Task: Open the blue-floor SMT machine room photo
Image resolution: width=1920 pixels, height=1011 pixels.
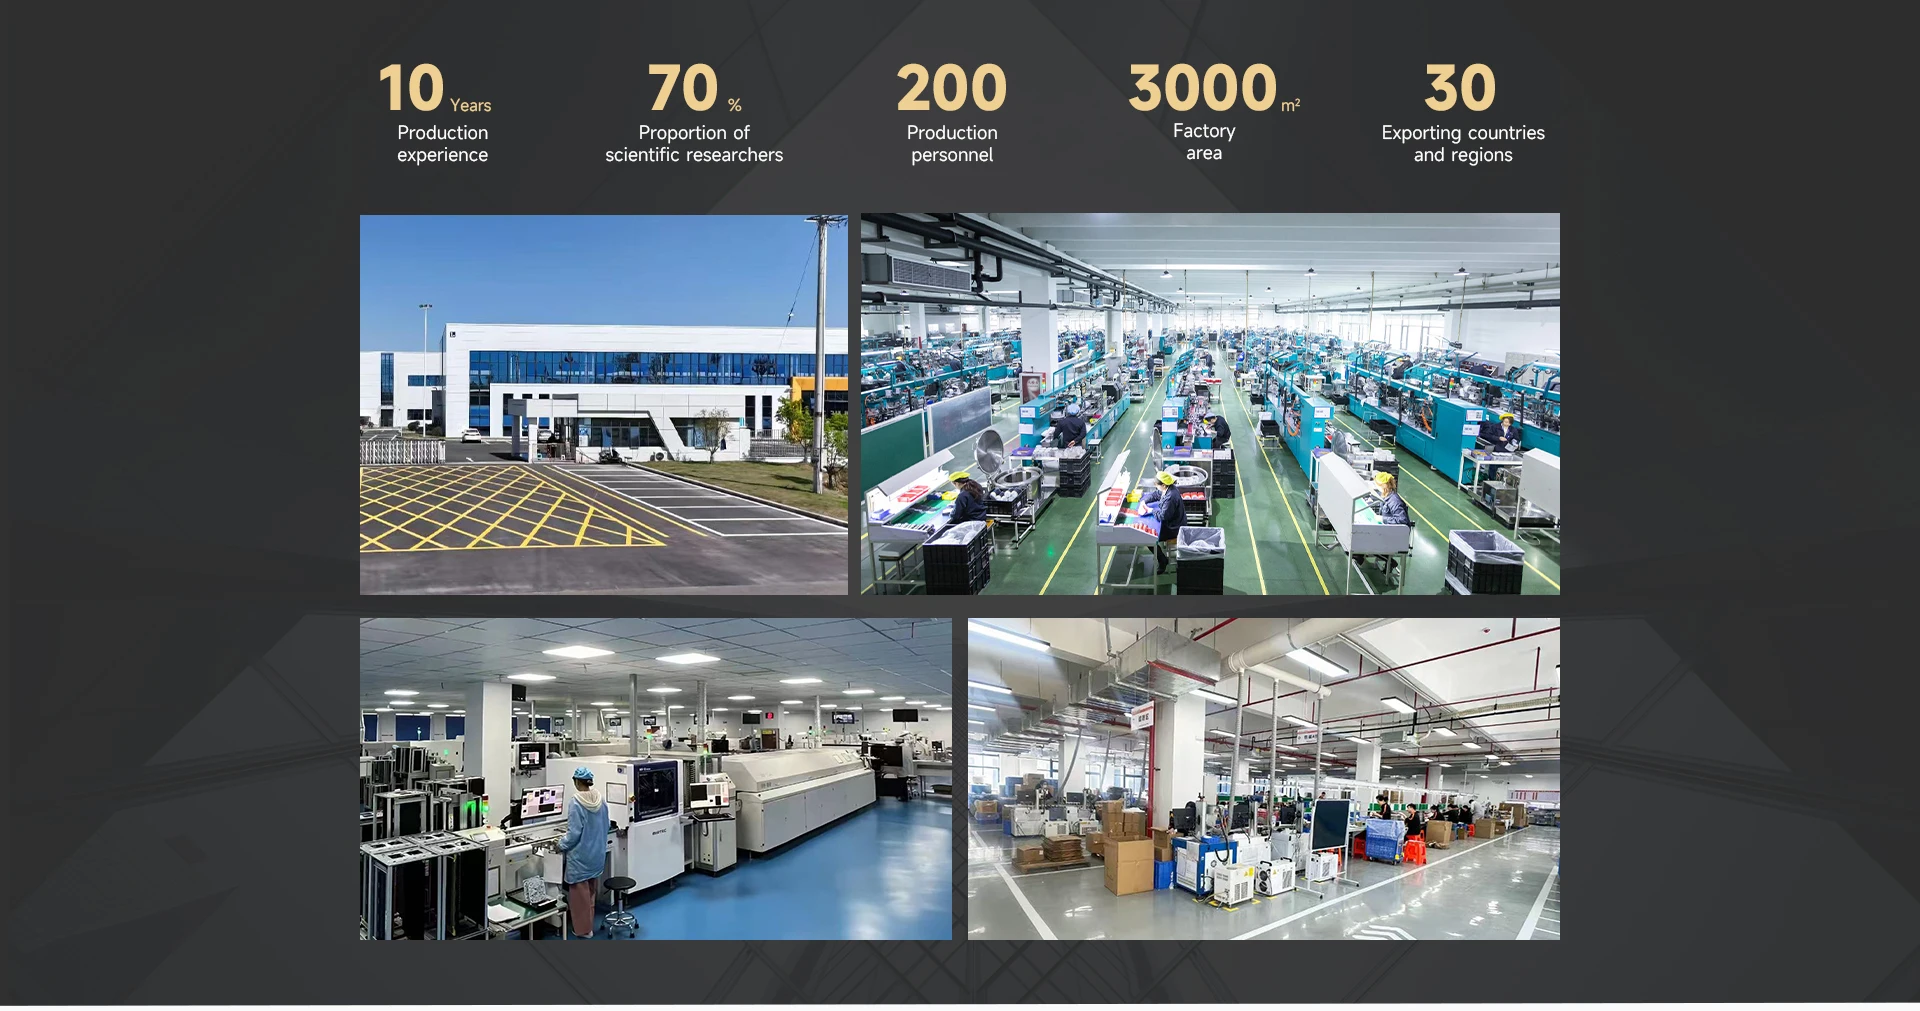Action: (x=656, y=779)
